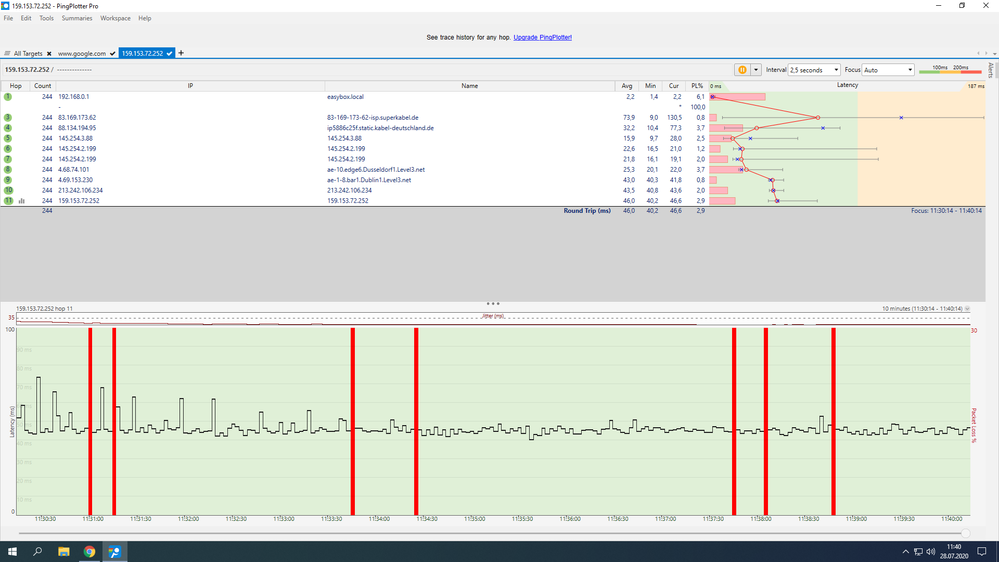Screen dimensions: 999x562
Task: Open the Focus dropdown set to Auto
Action: point(888,70)
